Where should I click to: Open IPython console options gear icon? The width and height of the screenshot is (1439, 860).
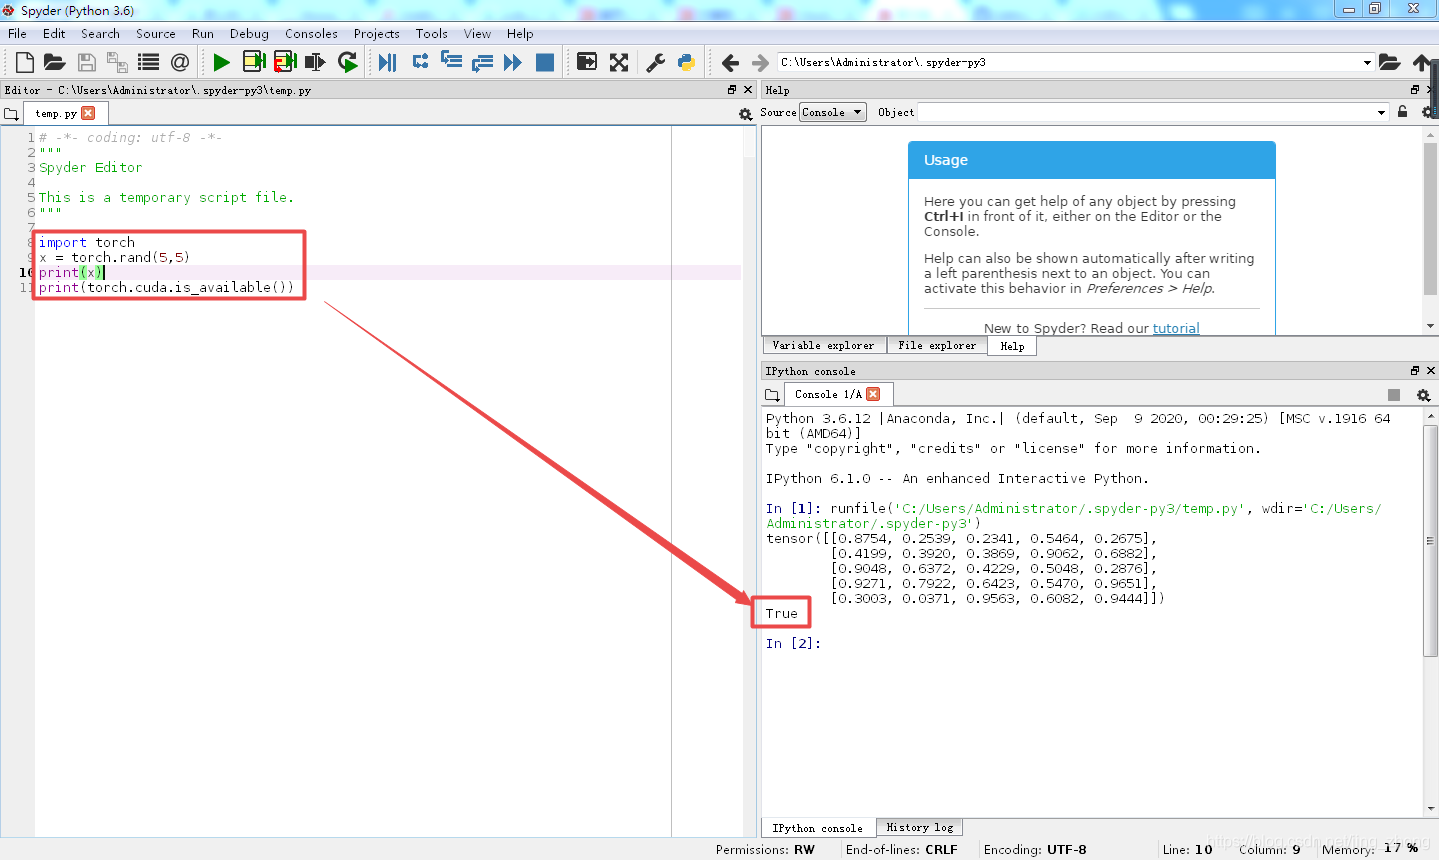[1423, 395]
